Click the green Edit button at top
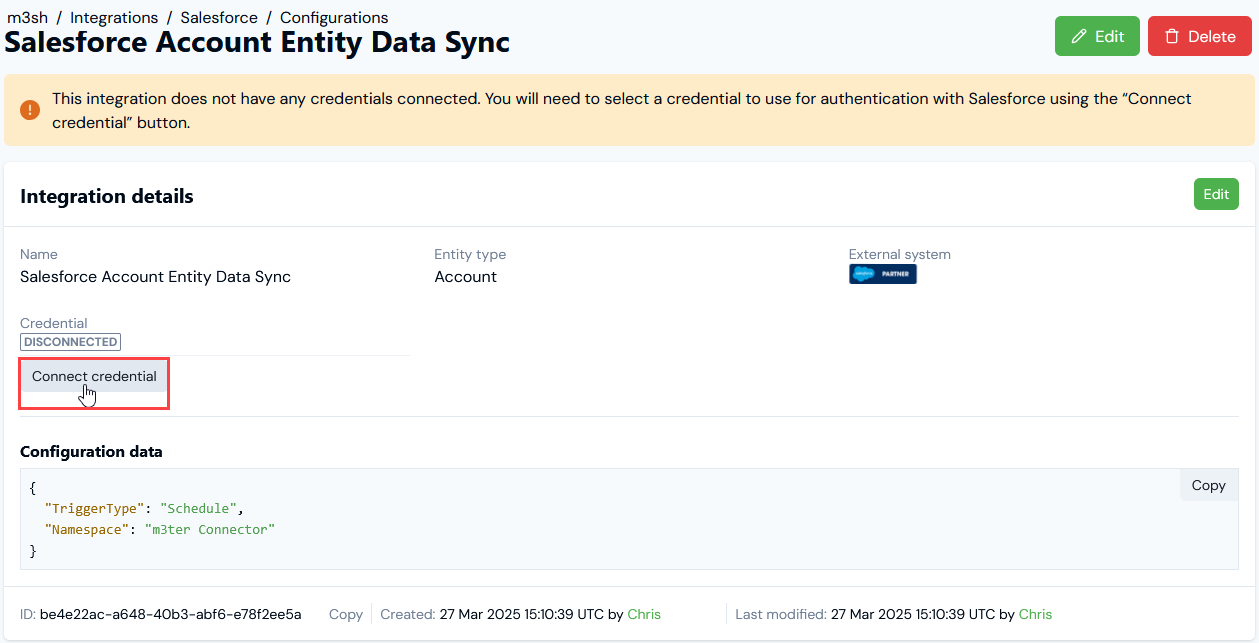1259x643 pixels. 1097,36
